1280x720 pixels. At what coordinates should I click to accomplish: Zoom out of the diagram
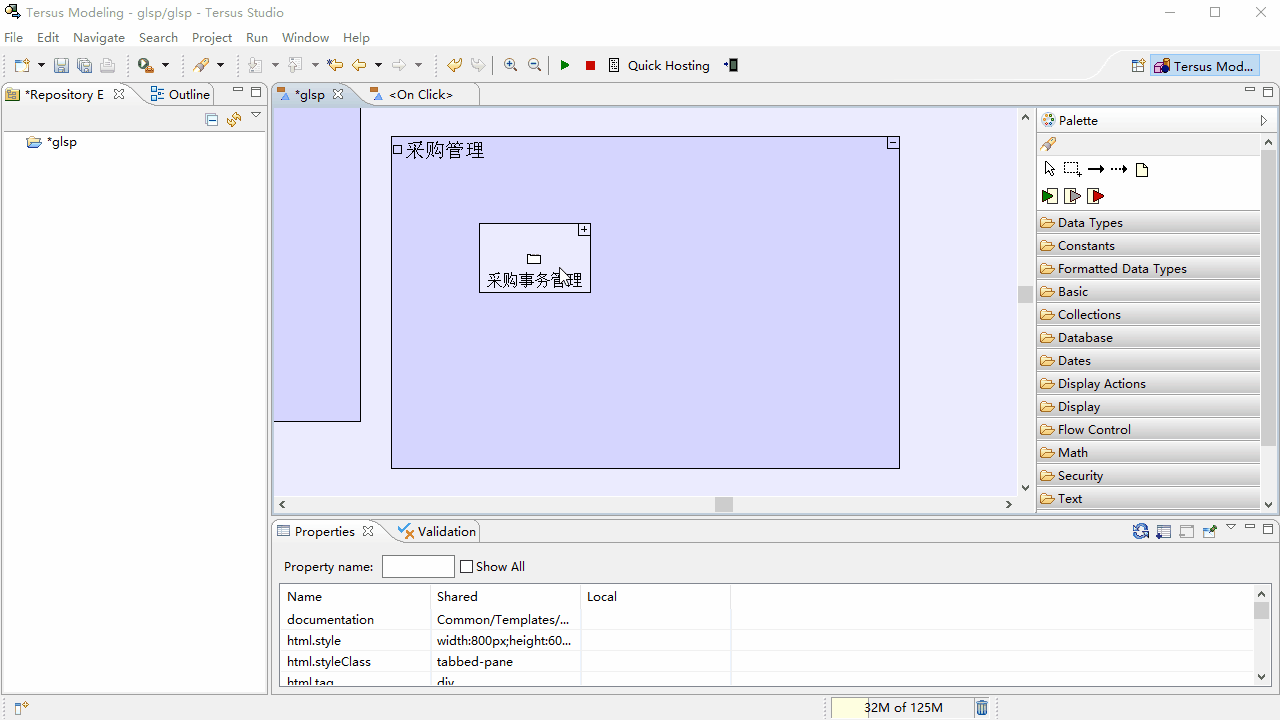coord(534,65)
